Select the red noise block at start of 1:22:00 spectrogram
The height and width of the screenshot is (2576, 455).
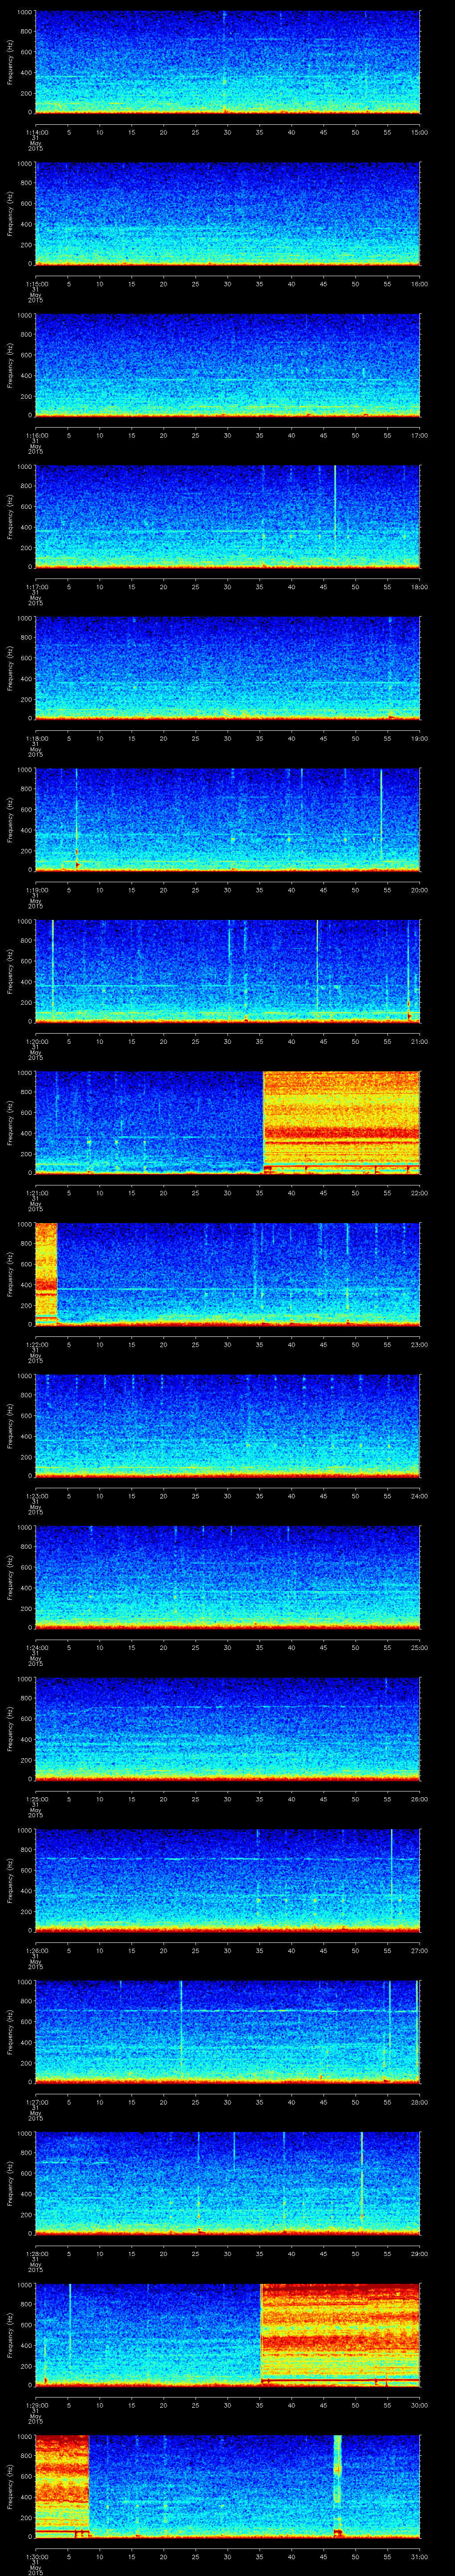tap(46, 1273)
